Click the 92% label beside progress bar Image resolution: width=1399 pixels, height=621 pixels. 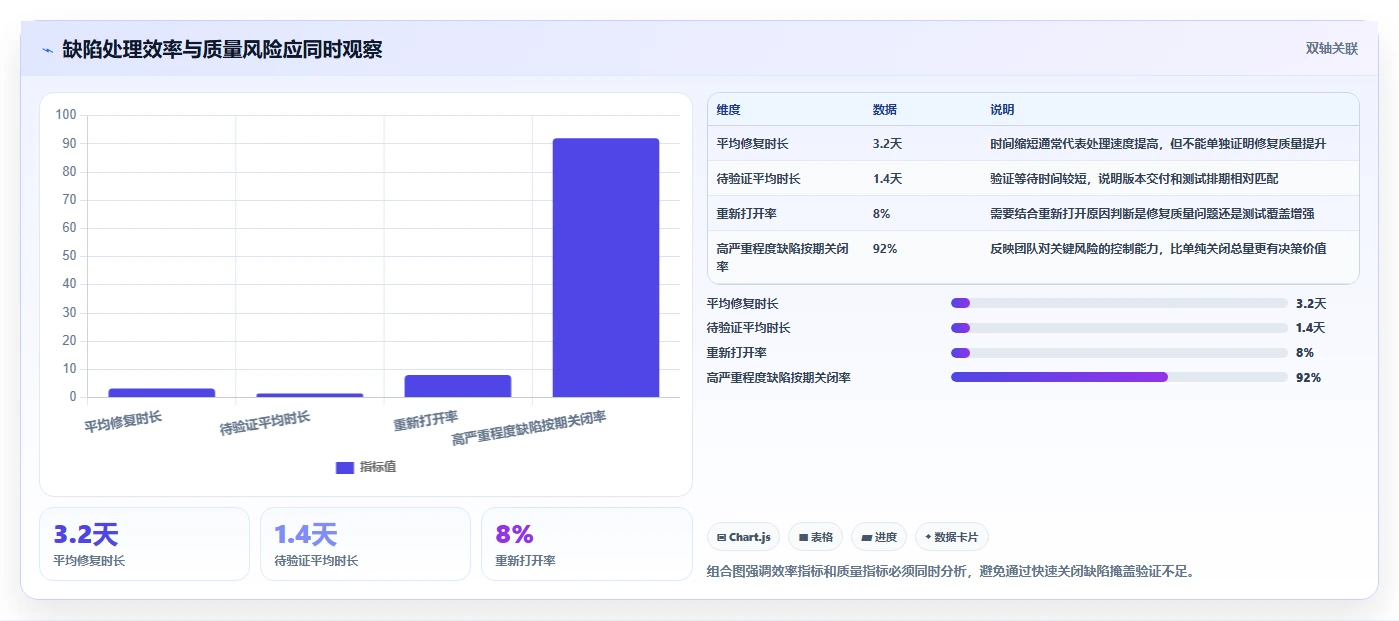[1308, 378]
